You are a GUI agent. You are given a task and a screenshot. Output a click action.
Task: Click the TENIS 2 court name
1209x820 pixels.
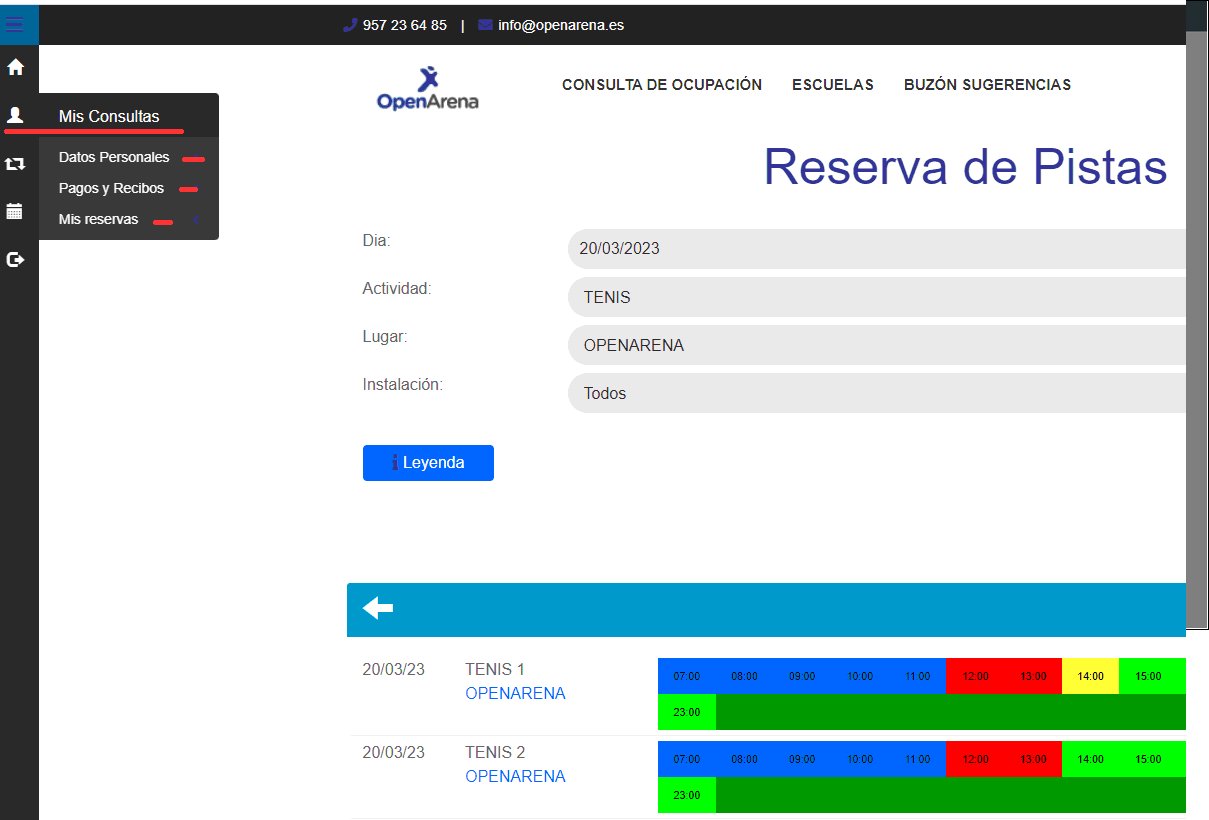click(495, 752)
